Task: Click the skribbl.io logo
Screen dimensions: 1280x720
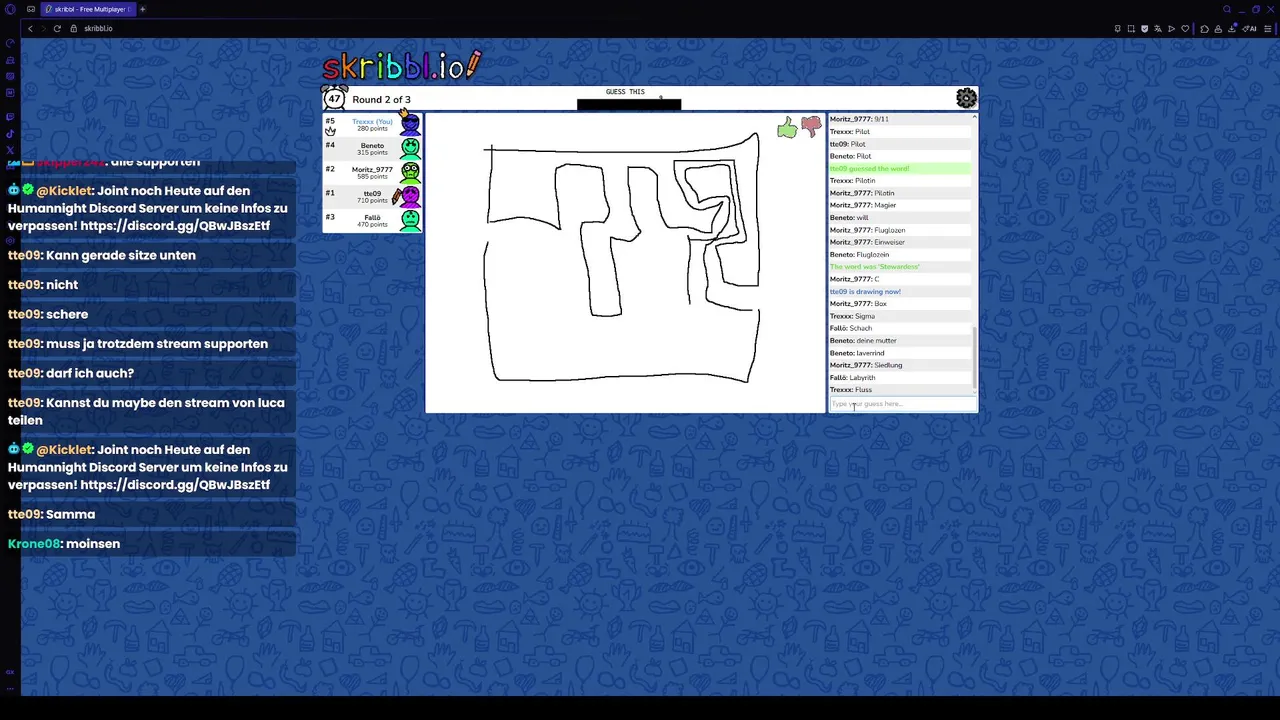Action: (402, 65)
